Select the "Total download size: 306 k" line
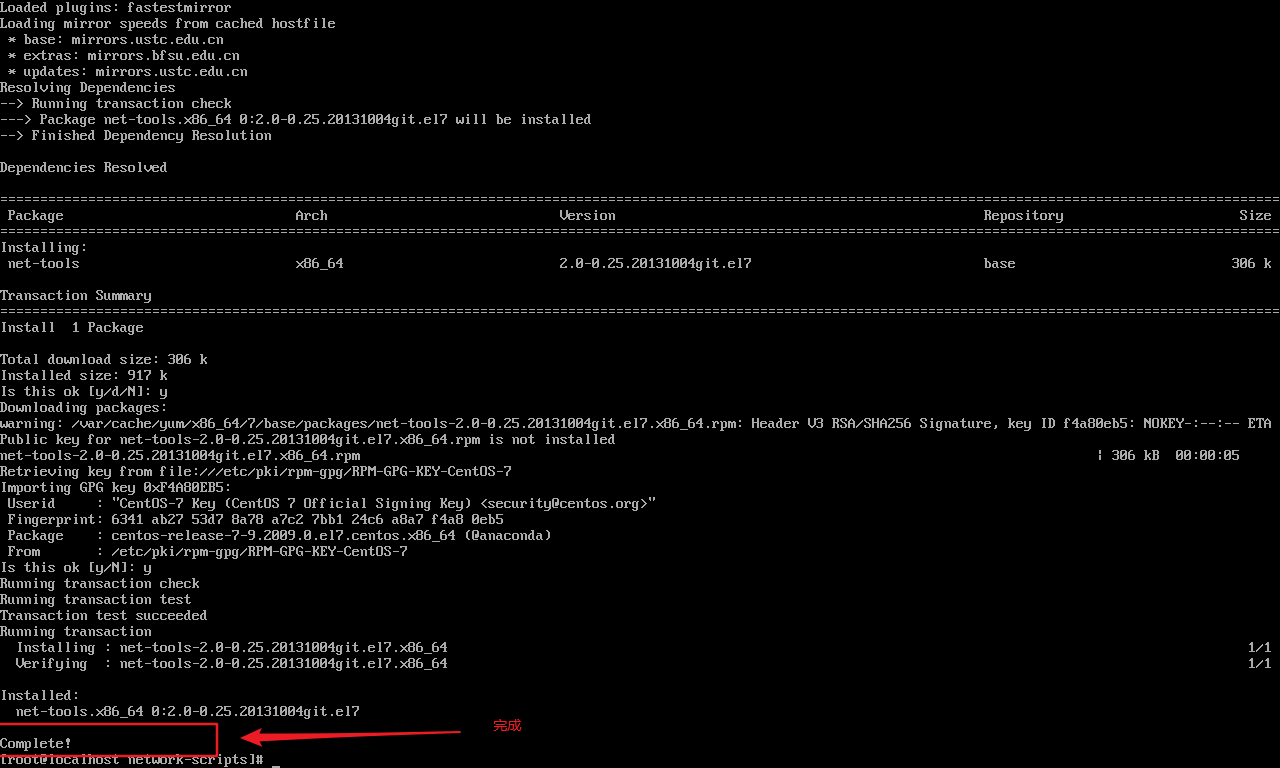Screen dimensions: 1280x768 click(x=103, y=359)
